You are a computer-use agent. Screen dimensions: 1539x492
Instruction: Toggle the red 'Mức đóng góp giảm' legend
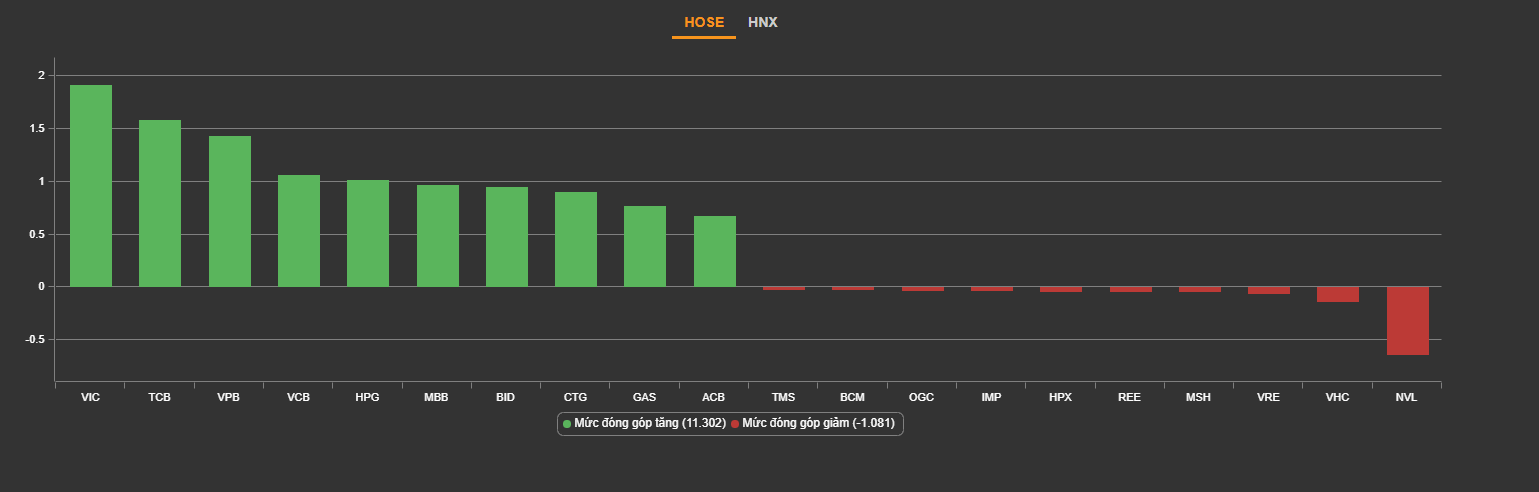(x=812, y=424)
